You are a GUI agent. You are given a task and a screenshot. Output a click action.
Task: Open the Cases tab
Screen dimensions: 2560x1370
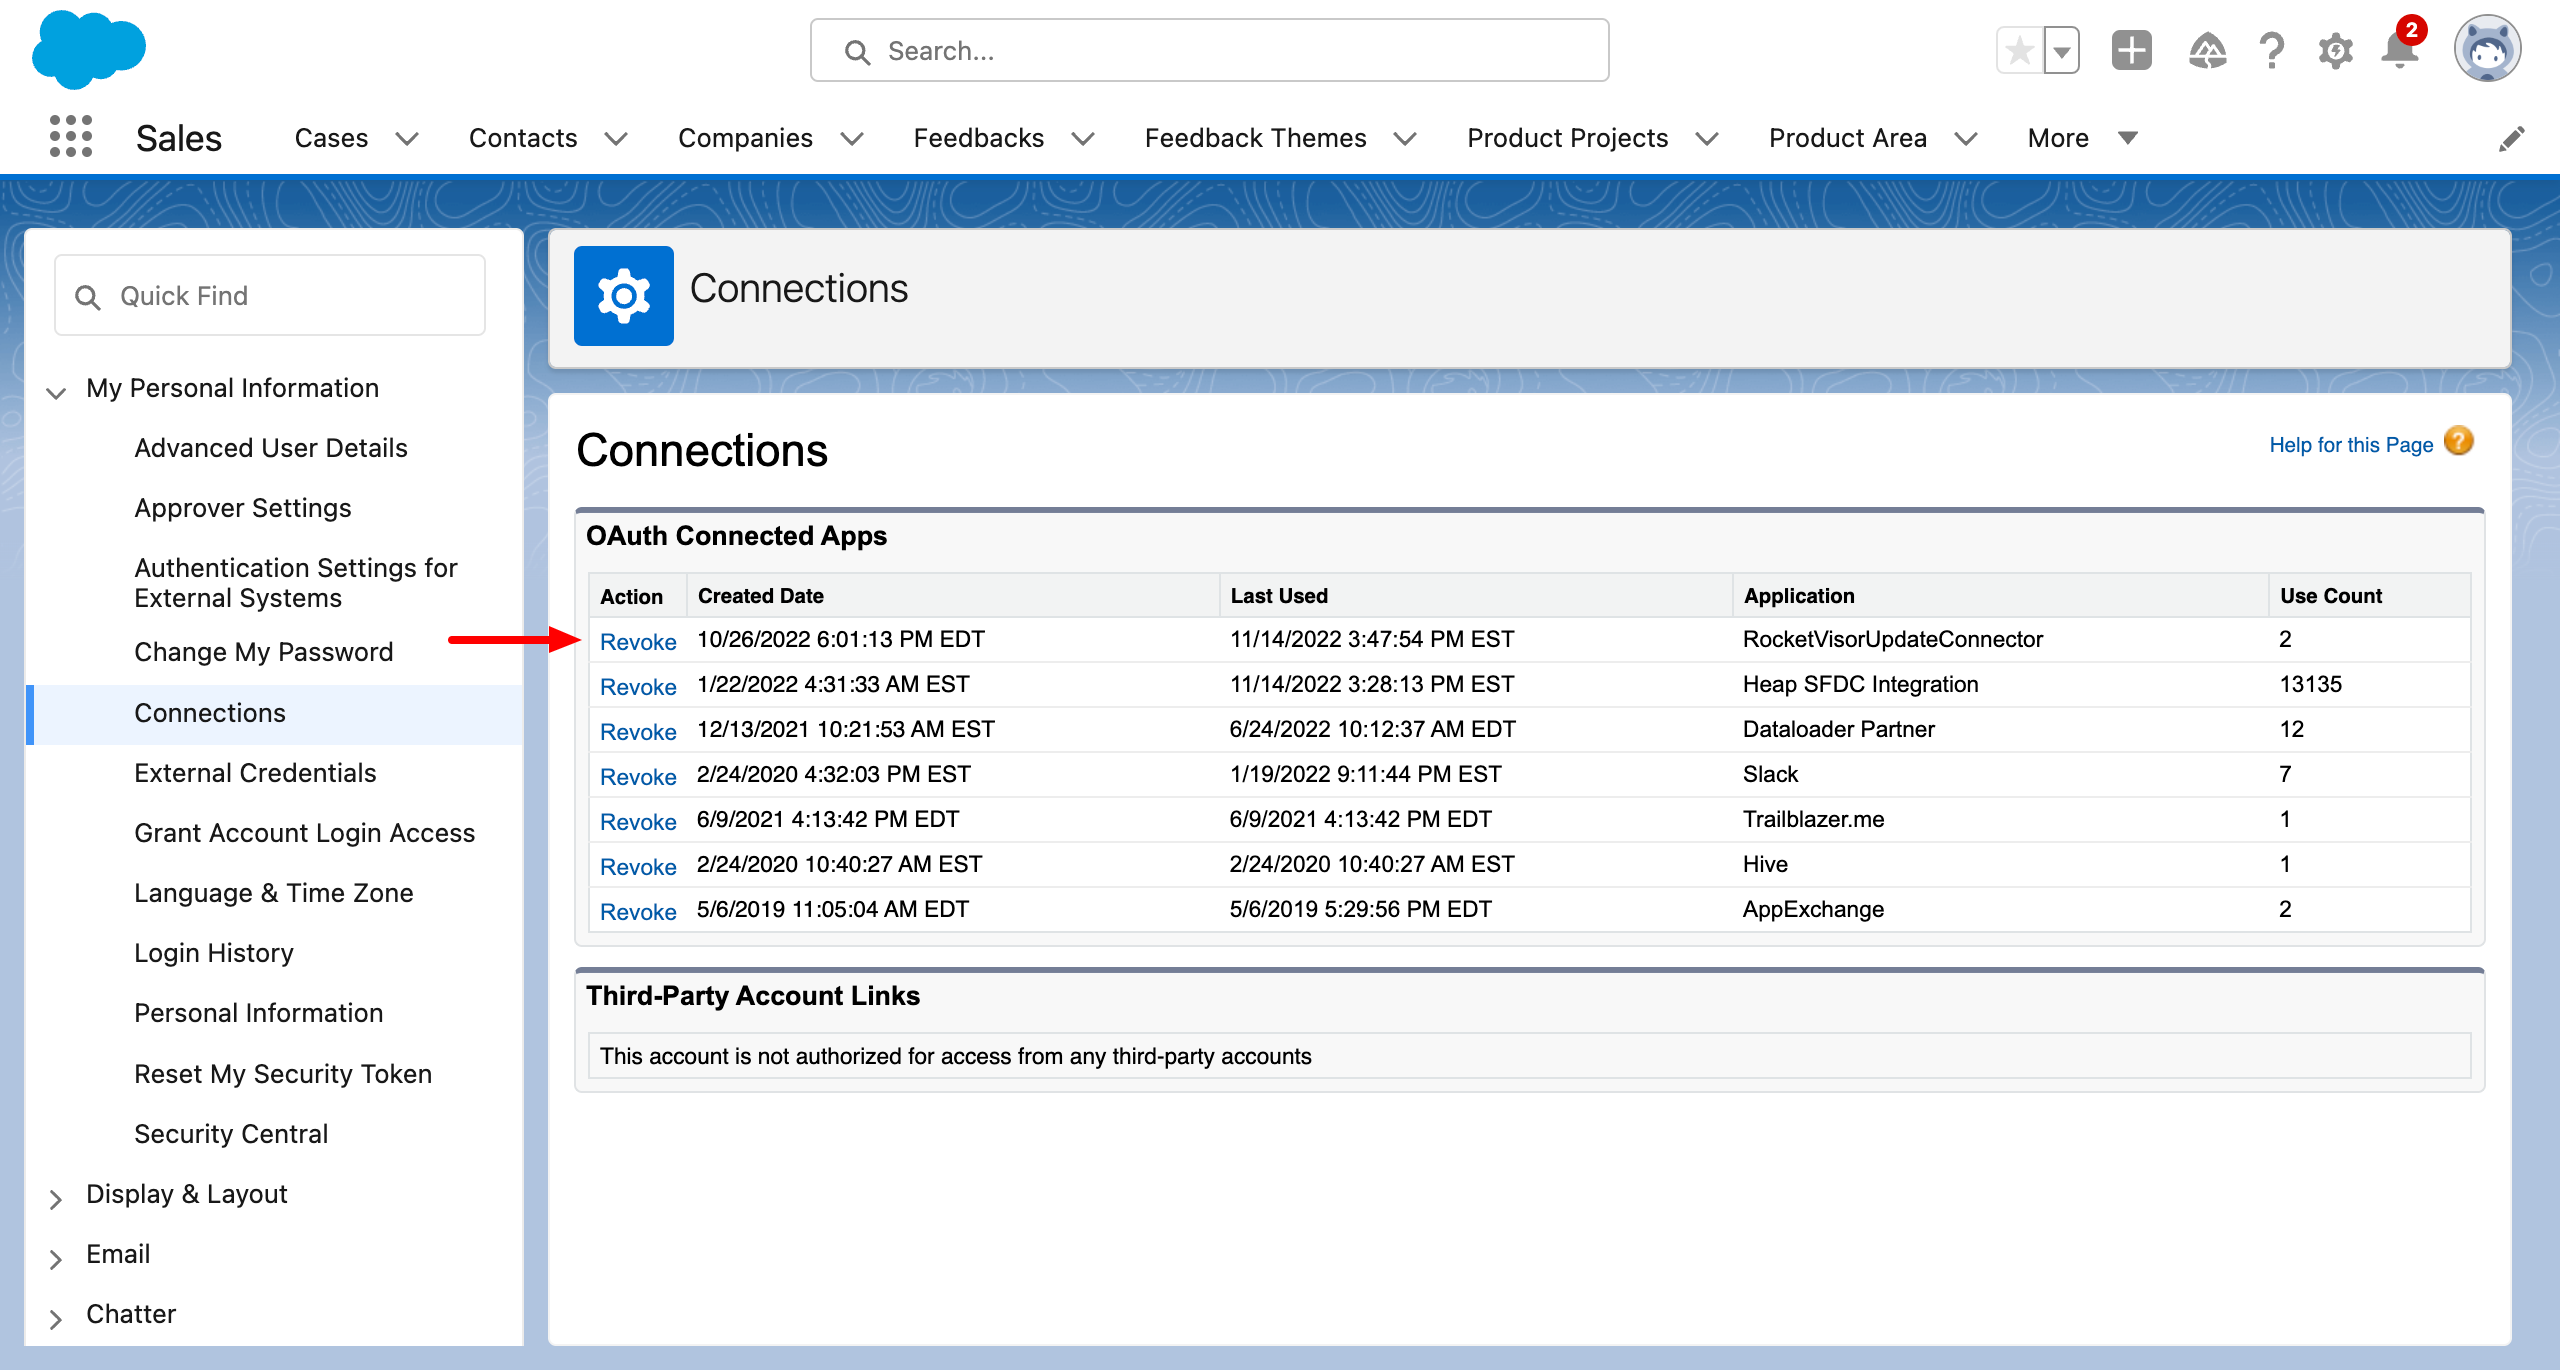point(331,138)
